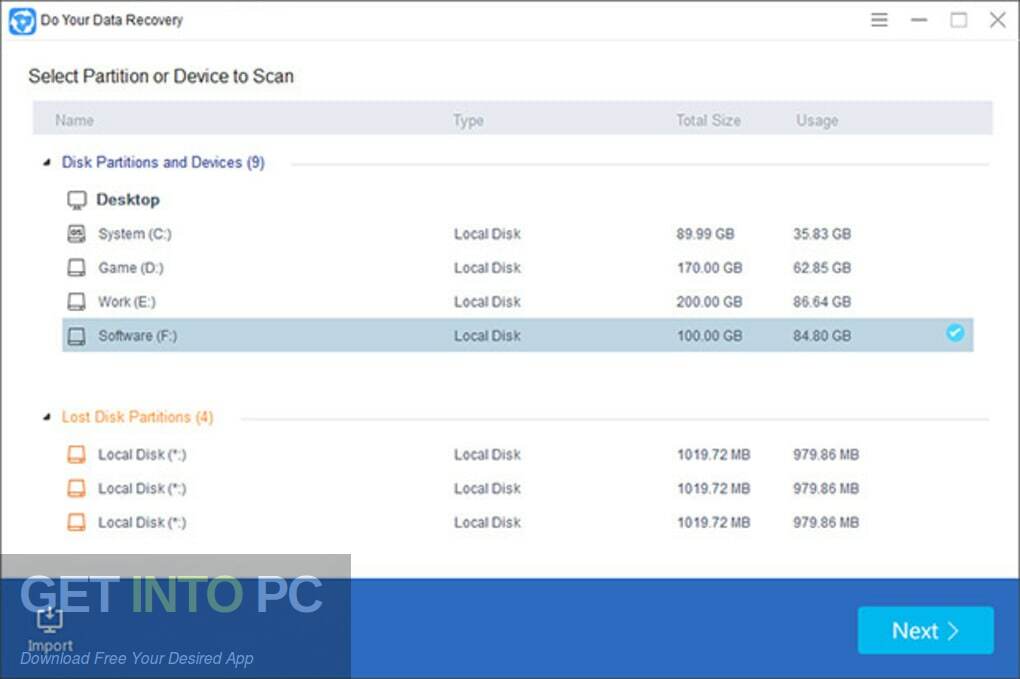Minimize the Do Your Data Recovery window
This screenshot has height=679, width=1020.
[919, 20]
